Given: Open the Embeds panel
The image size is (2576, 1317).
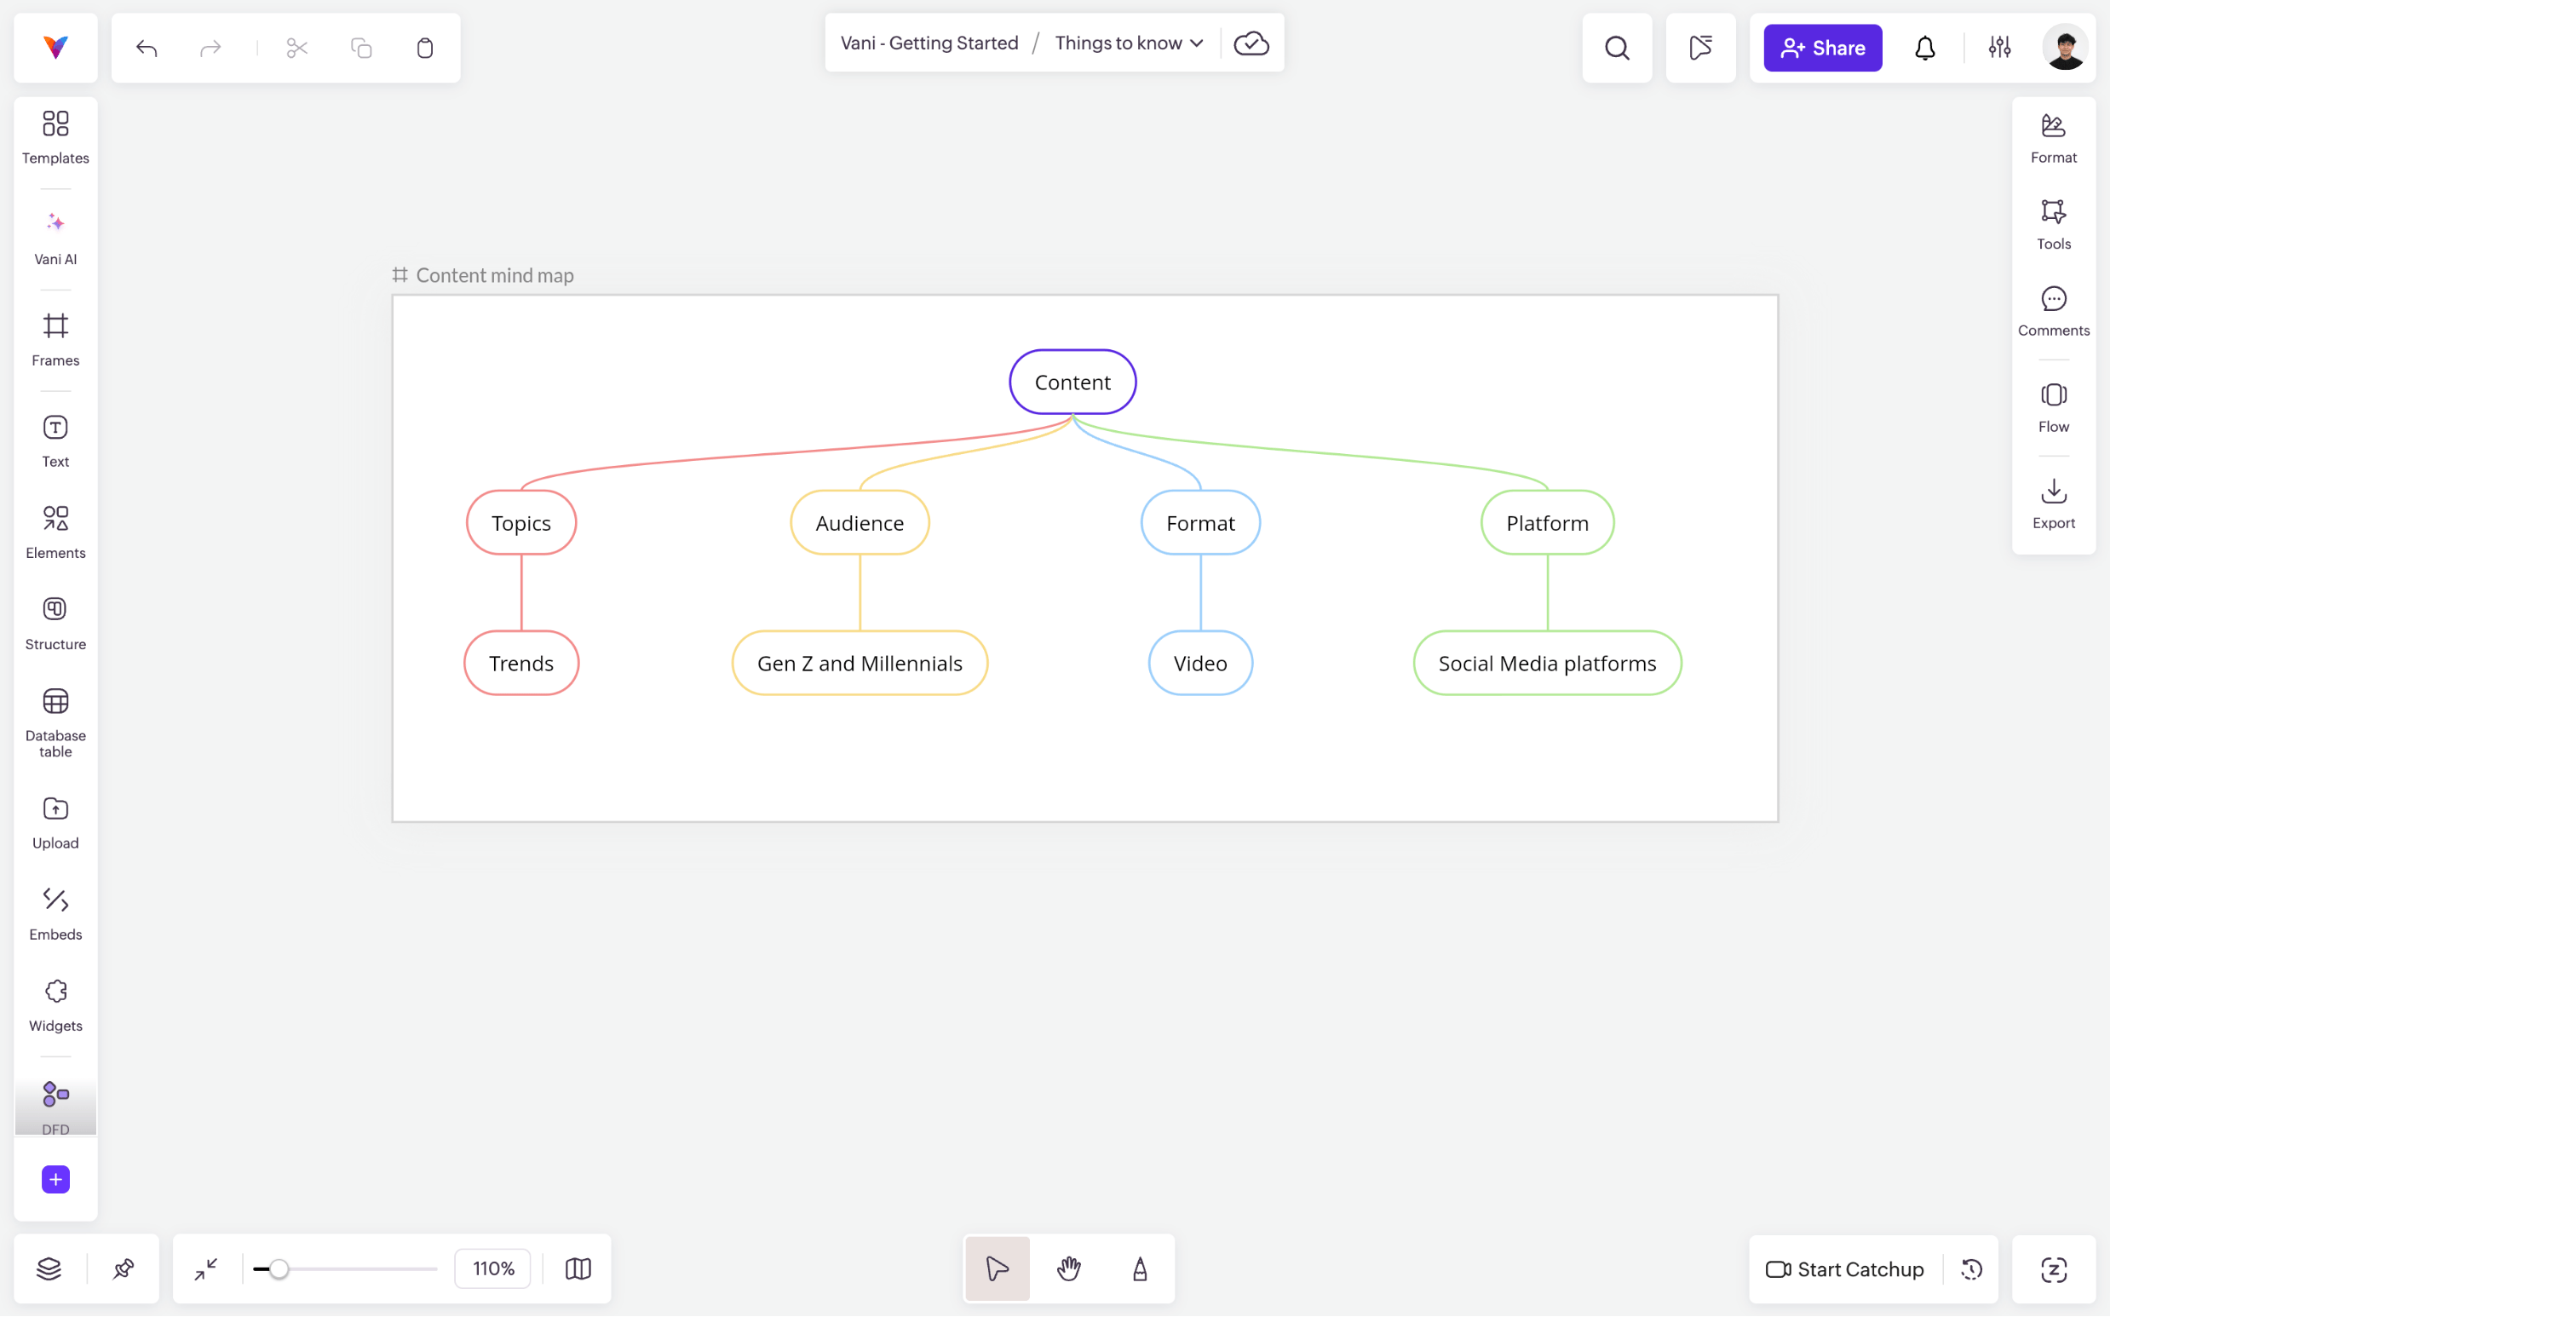Looking at the screenshot, I should tap(55, 913).
